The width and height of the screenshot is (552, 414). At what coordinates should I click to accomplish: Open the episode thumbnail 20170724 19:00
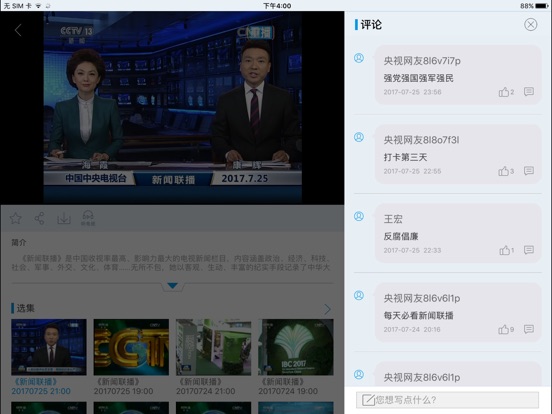coord(296,347)
